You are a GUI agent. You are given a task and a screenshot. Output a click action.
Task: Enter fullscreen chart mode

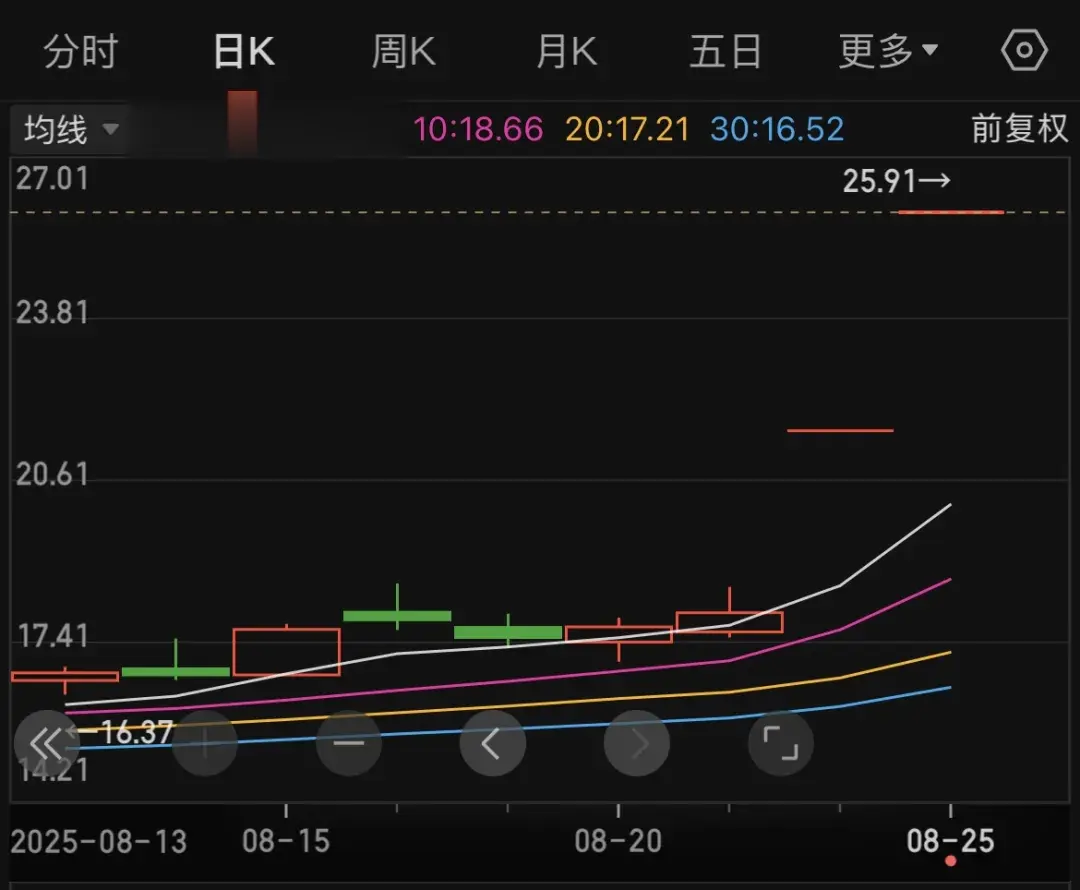(780, 743)
